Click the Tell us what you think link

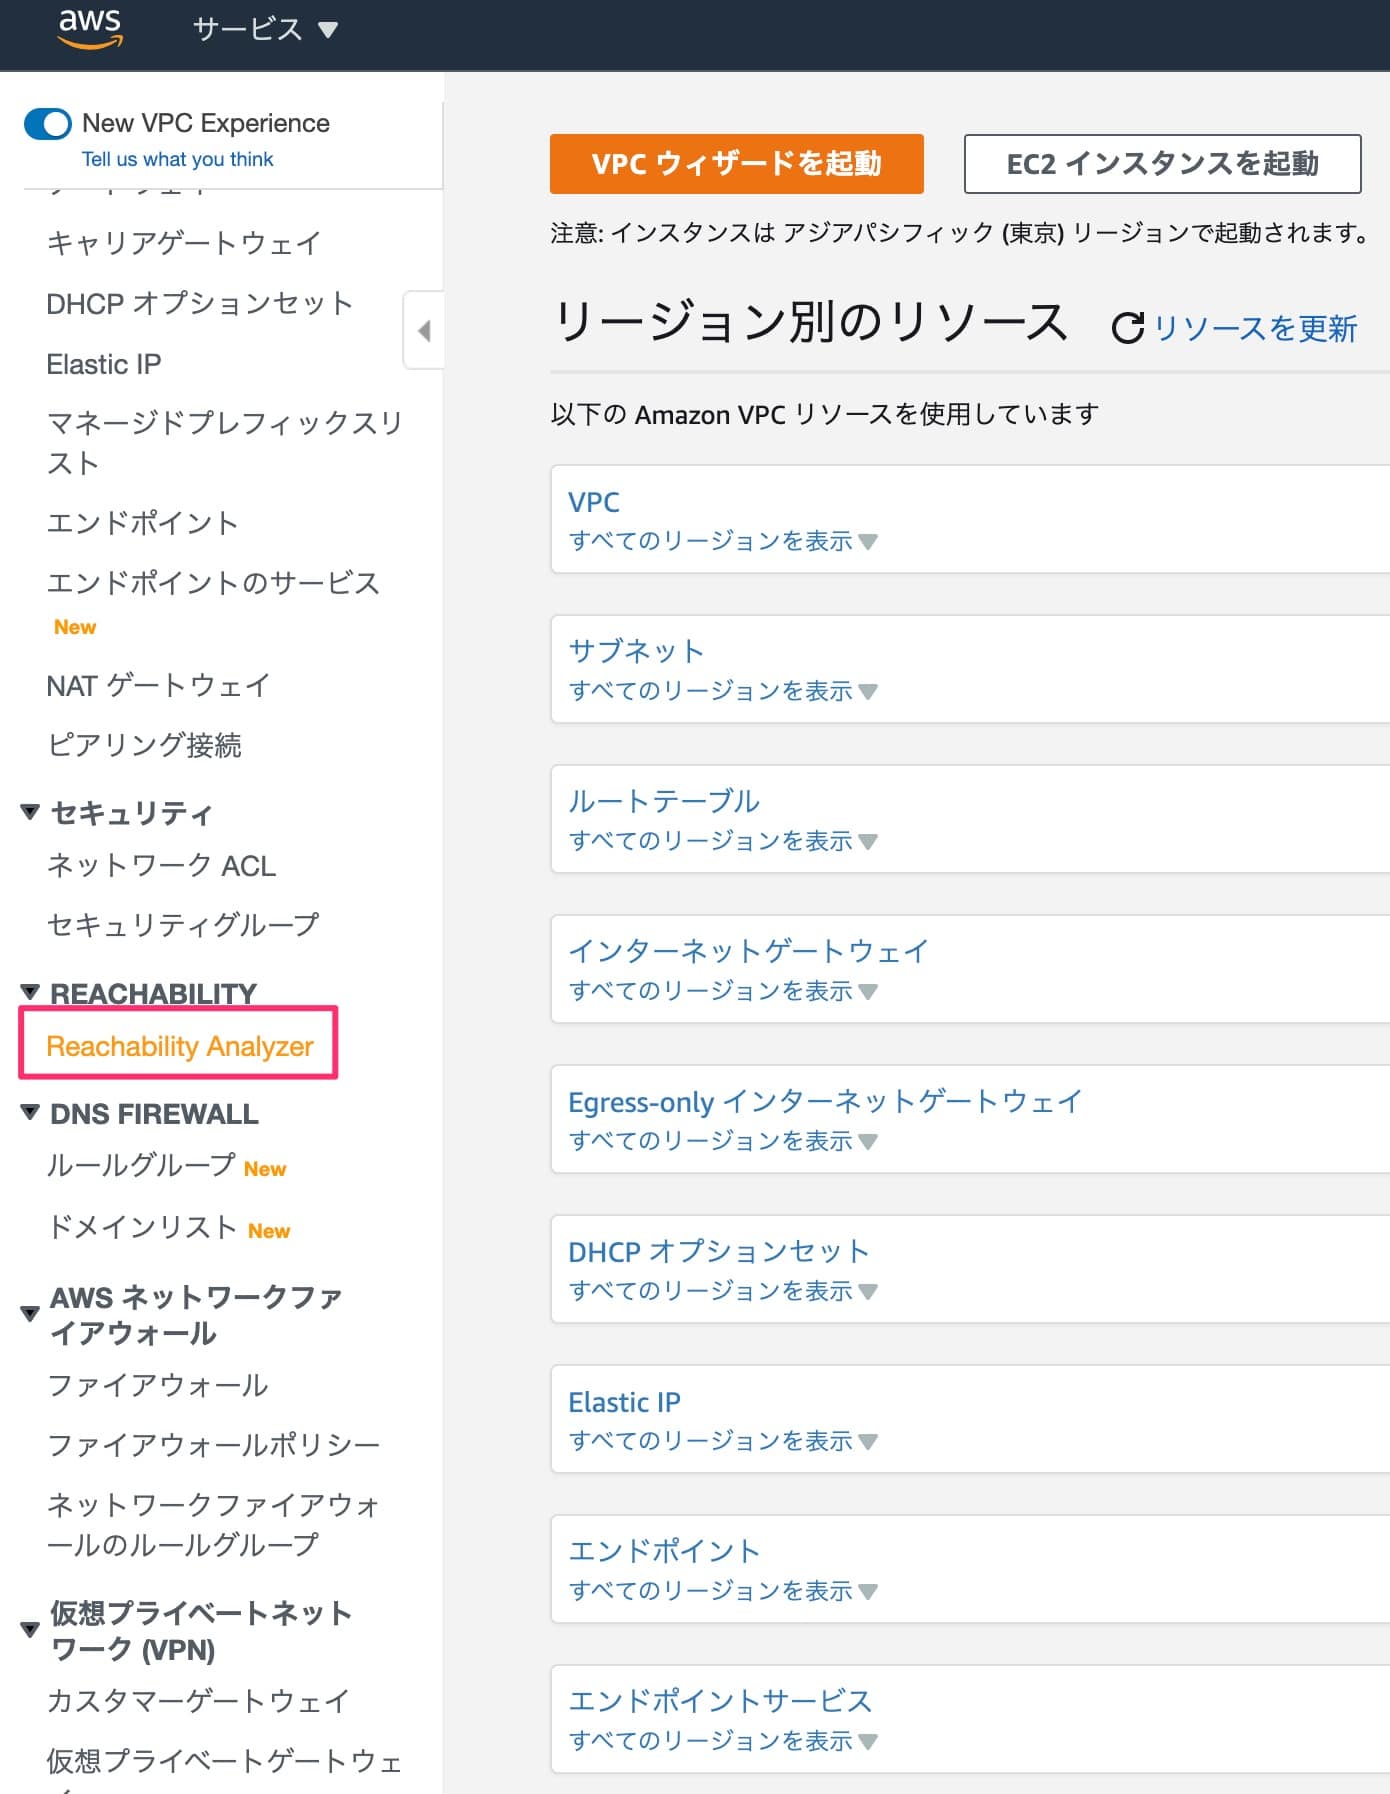click(177, 159)
